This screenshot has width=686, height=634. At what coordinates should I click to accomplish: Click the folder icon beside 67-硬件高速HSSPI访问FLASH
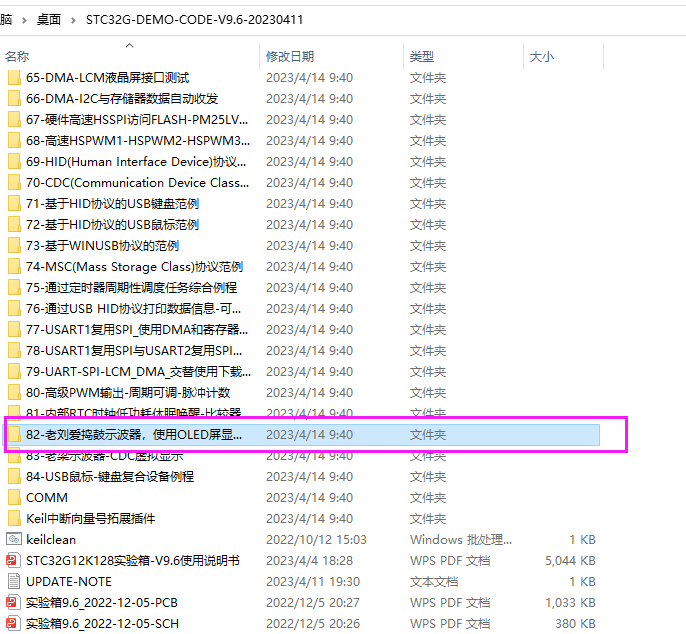(x=14, y=120)
